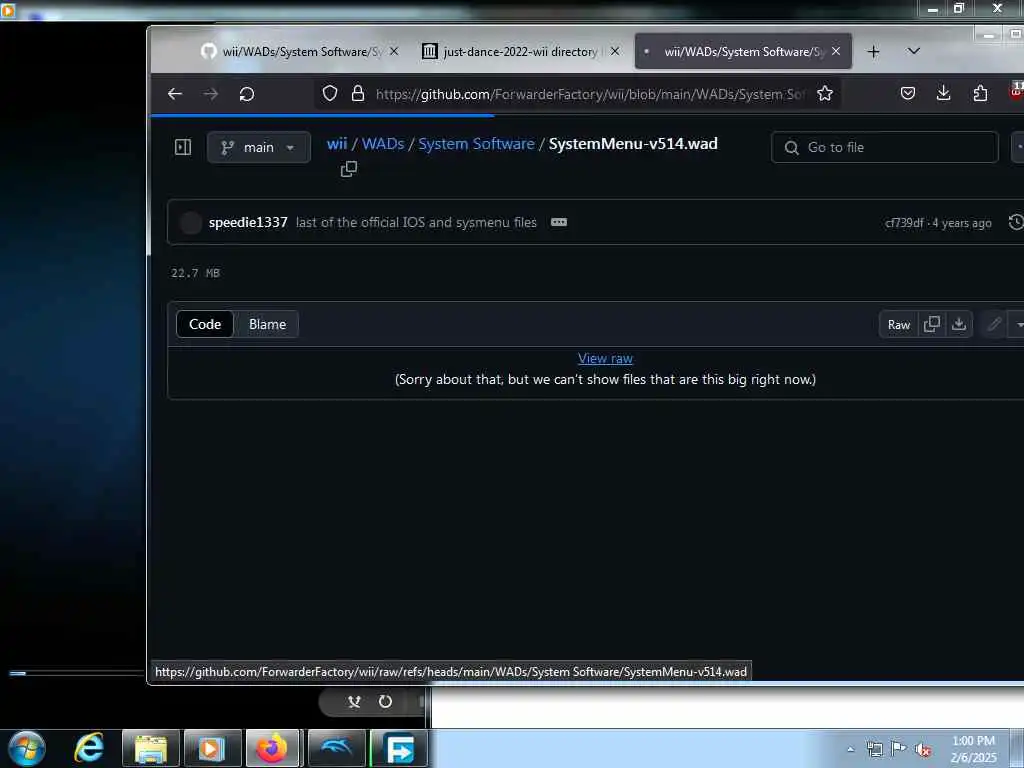Open commit cf739df link
Viewport: 1024px width, 768px height.
pyautogui.click(x=904, y=223)
